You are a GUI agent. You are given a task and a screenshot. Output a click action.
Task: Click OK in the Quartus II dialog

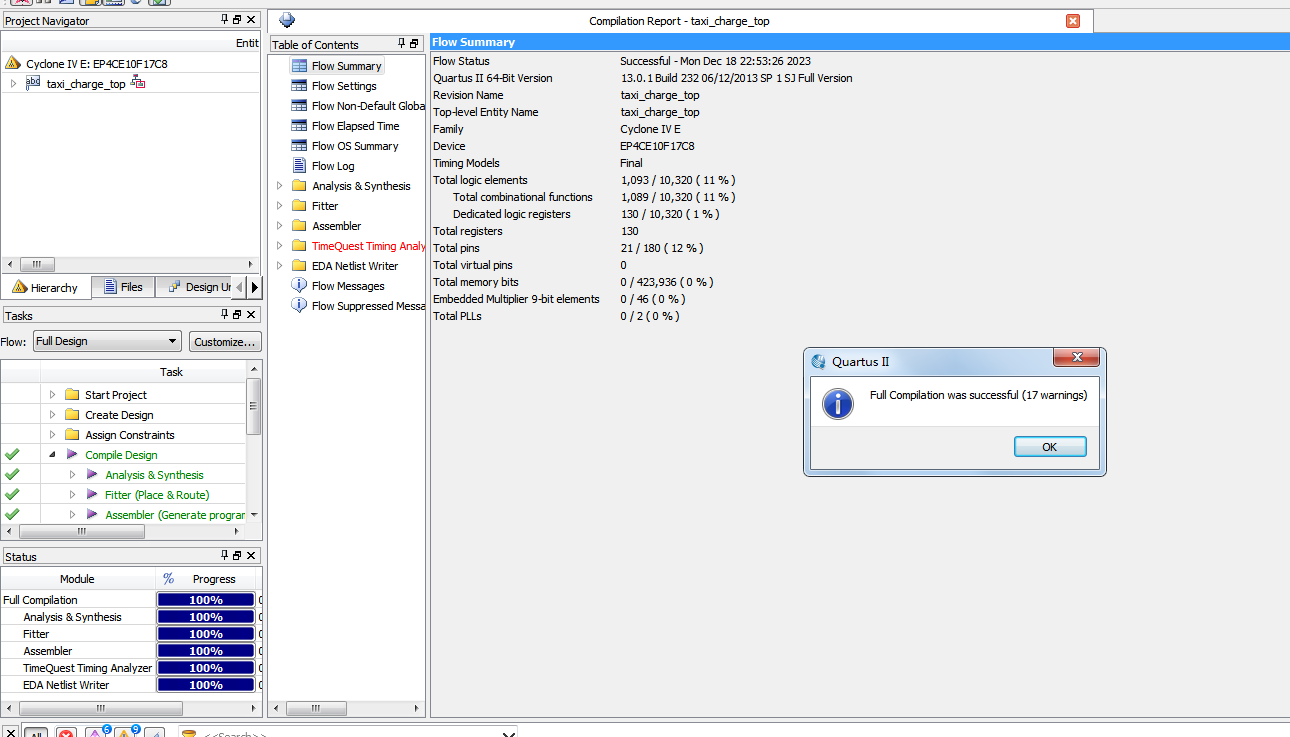tap(1049, 447)
